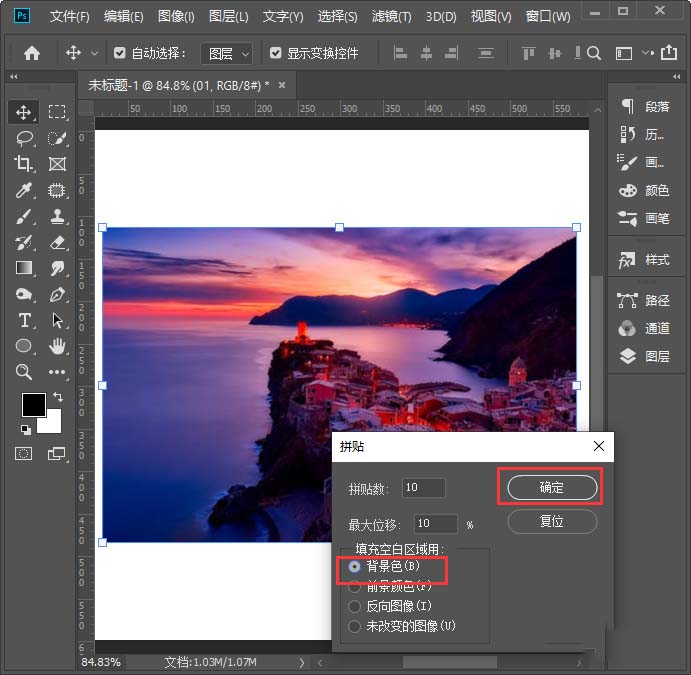Select the Eraser tool
Screen dimensions: 691x675
[x=57, y=242]
